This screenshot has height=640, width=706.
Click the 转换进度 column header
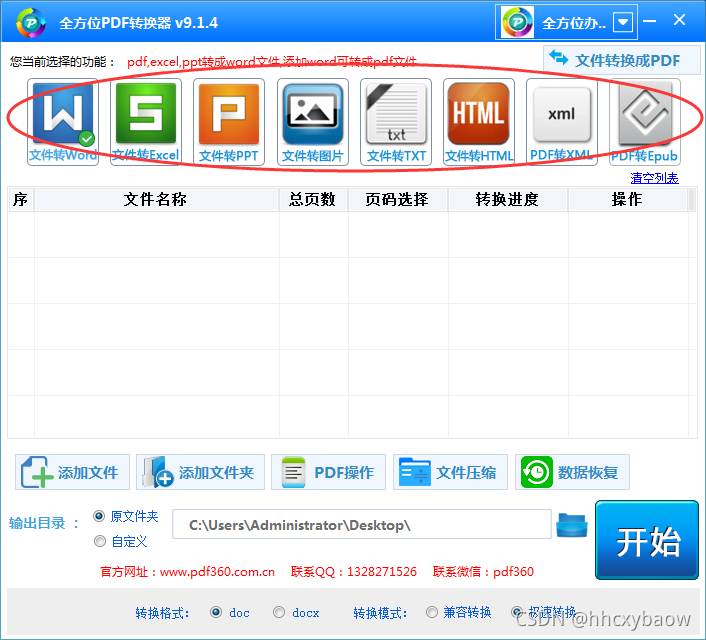click(x=508, y=200)
